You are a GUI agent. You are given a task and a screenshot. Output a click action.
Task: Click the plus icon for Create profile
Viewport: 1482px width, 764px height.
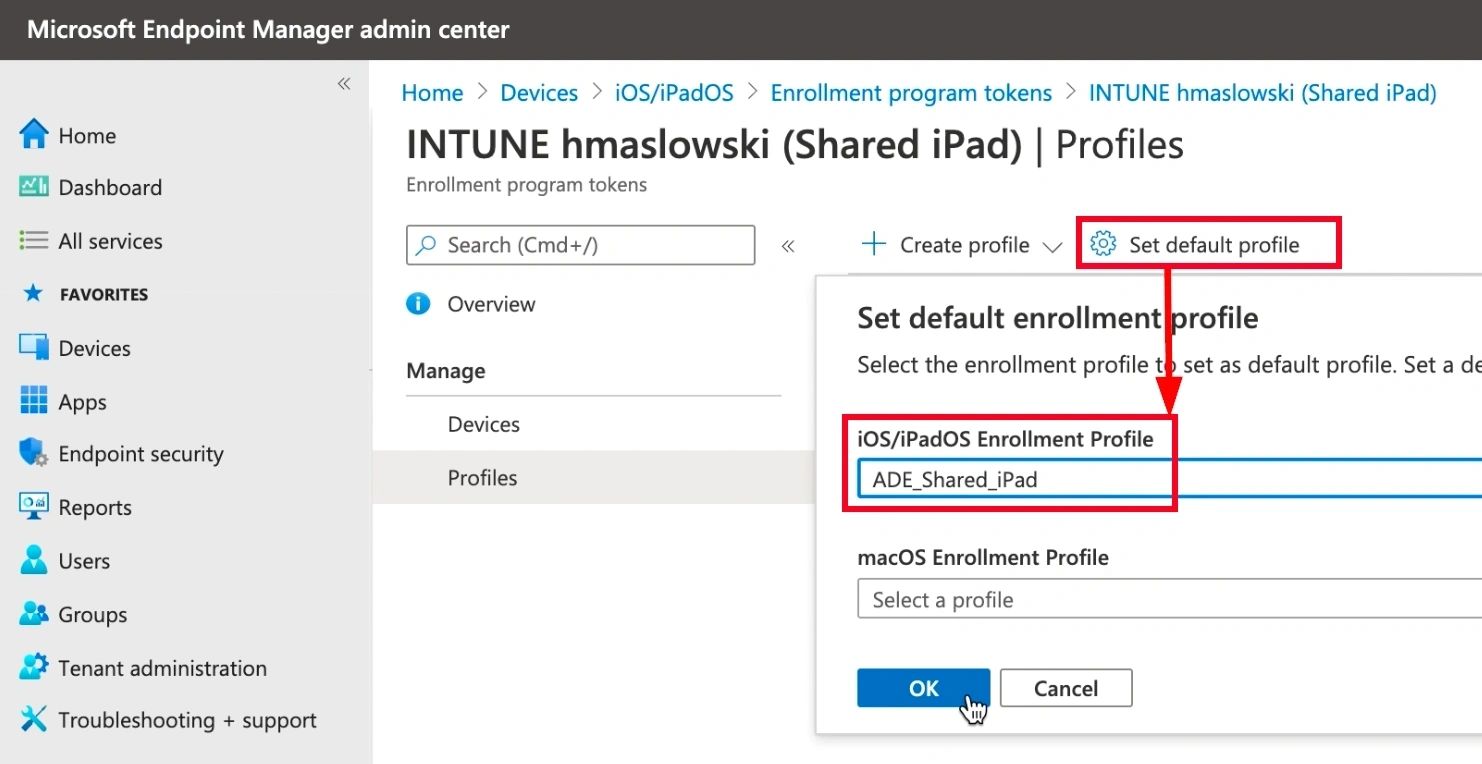pyautogui.click(x=874, y=244)
